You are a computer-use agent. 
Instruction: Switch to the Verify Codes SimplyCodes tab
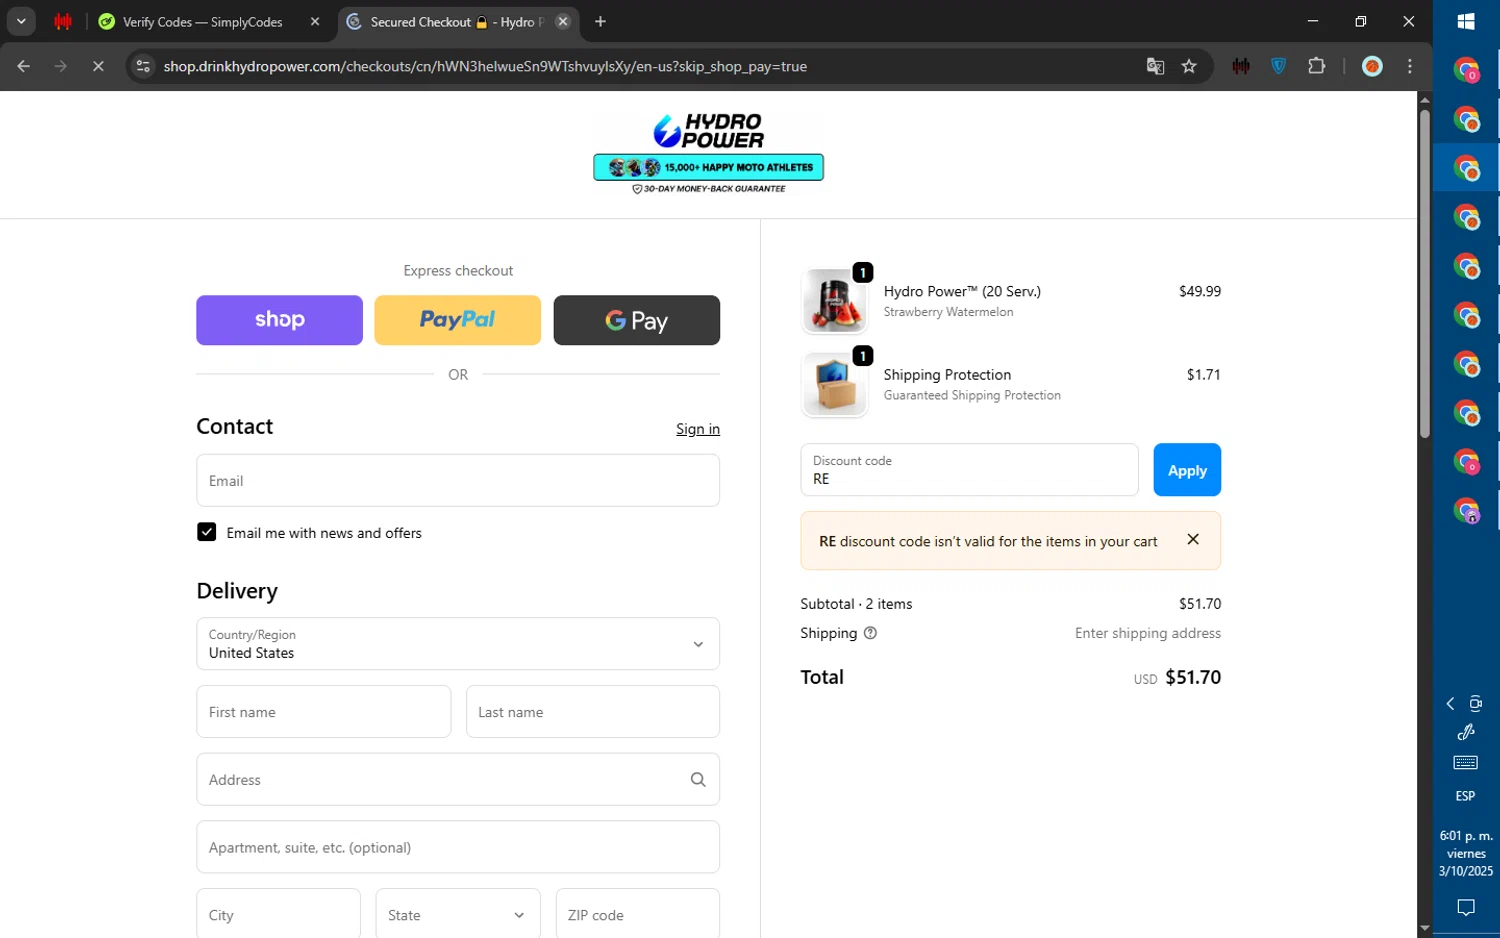click(202, 21)
